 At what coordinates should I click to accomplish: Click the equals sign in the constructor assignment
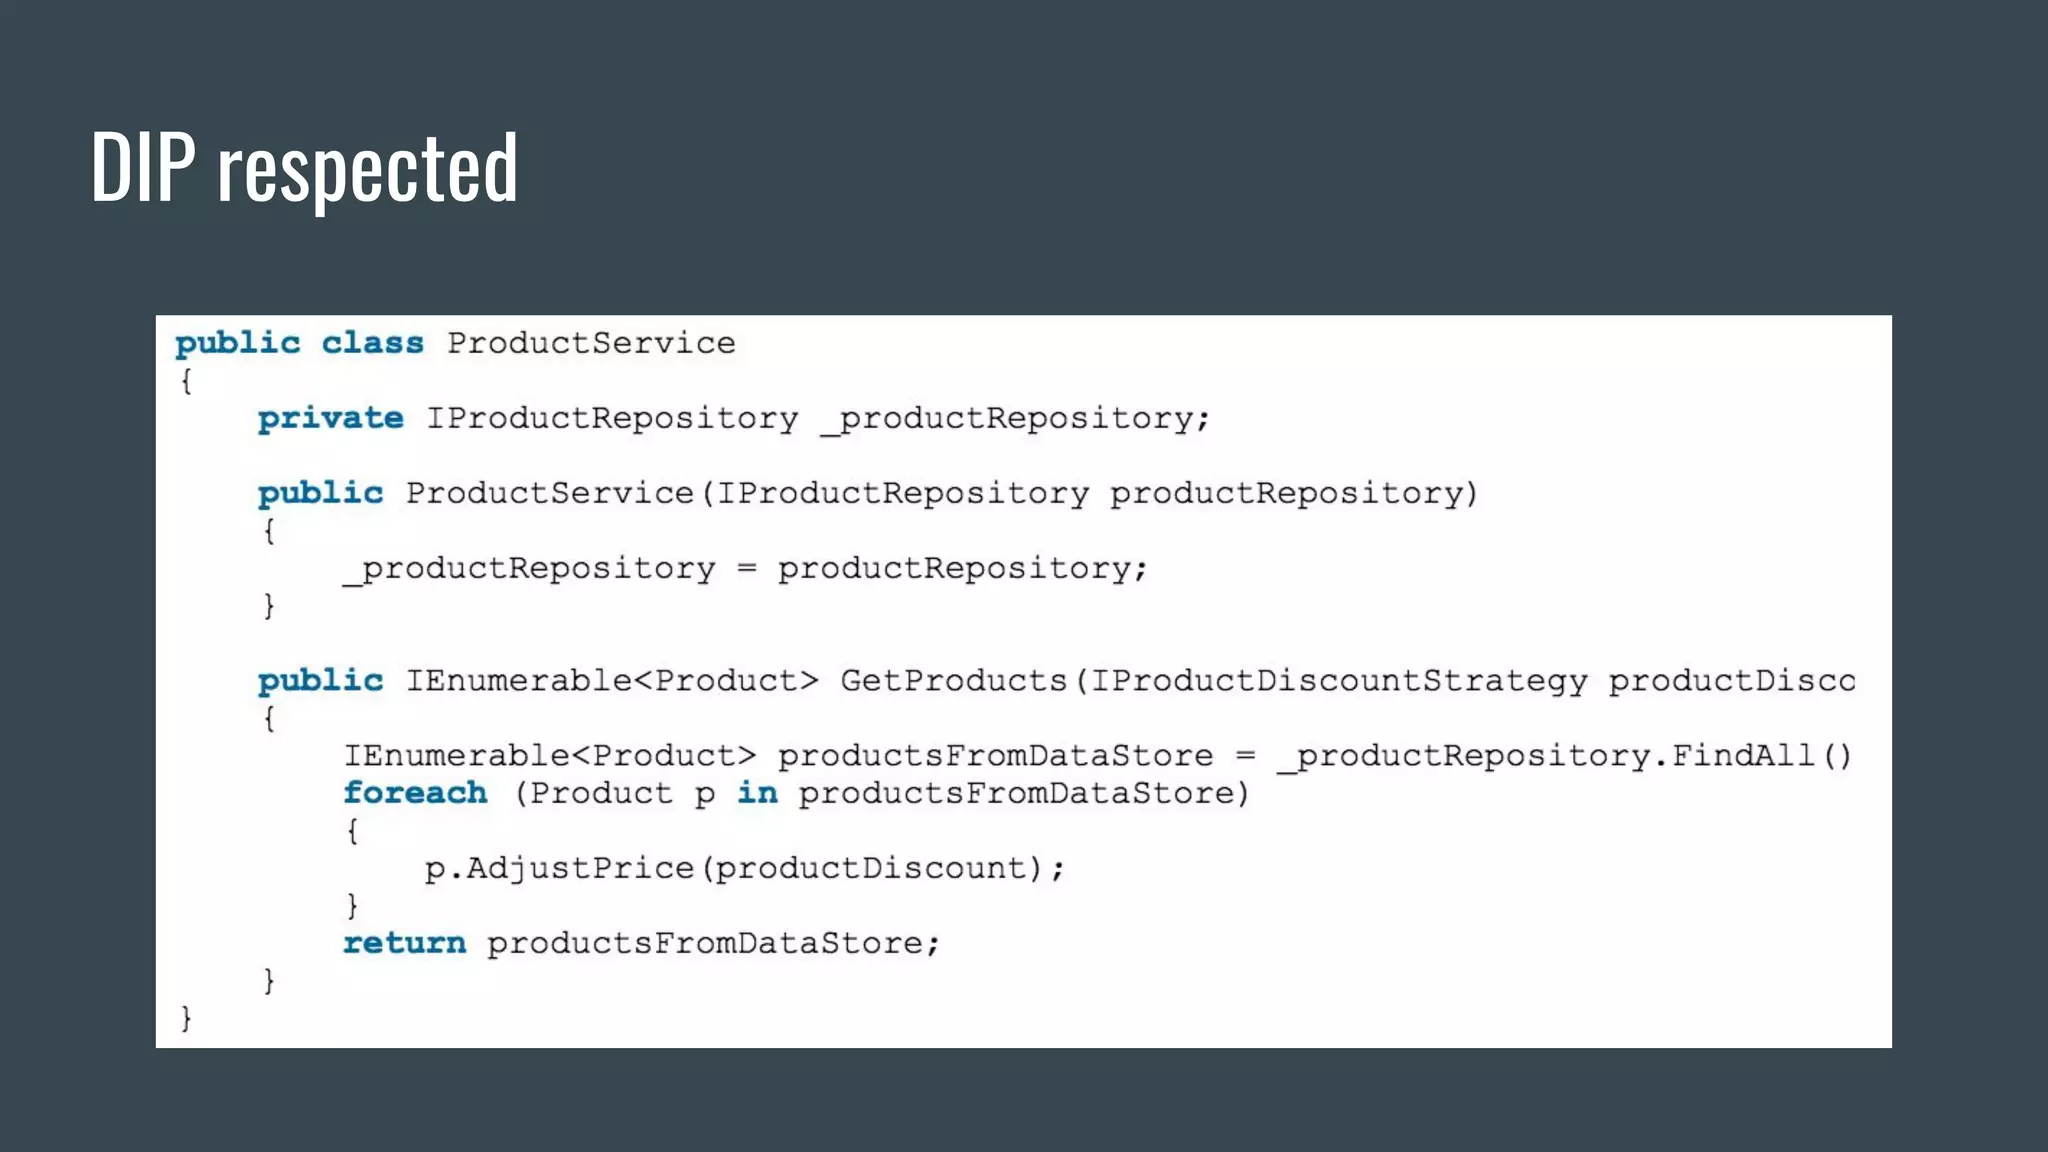click(x=746, y=568)
